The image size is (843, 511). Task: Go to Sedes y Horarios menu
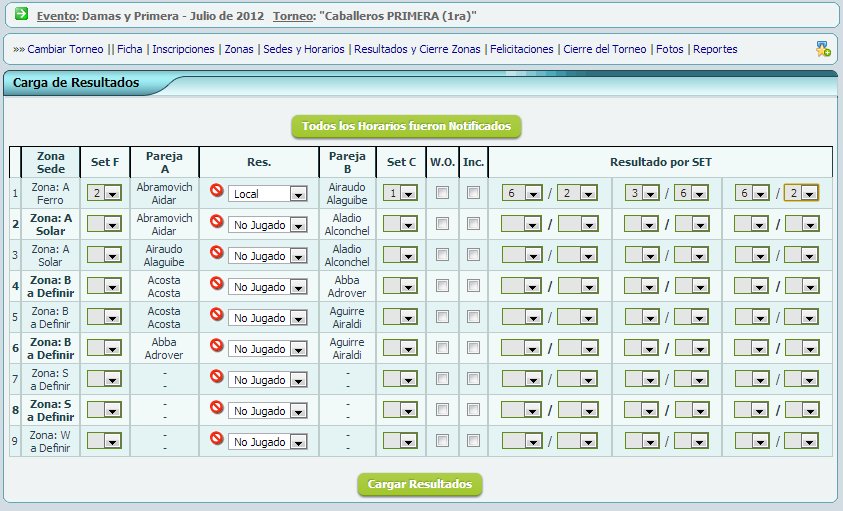tap(303, 49)
